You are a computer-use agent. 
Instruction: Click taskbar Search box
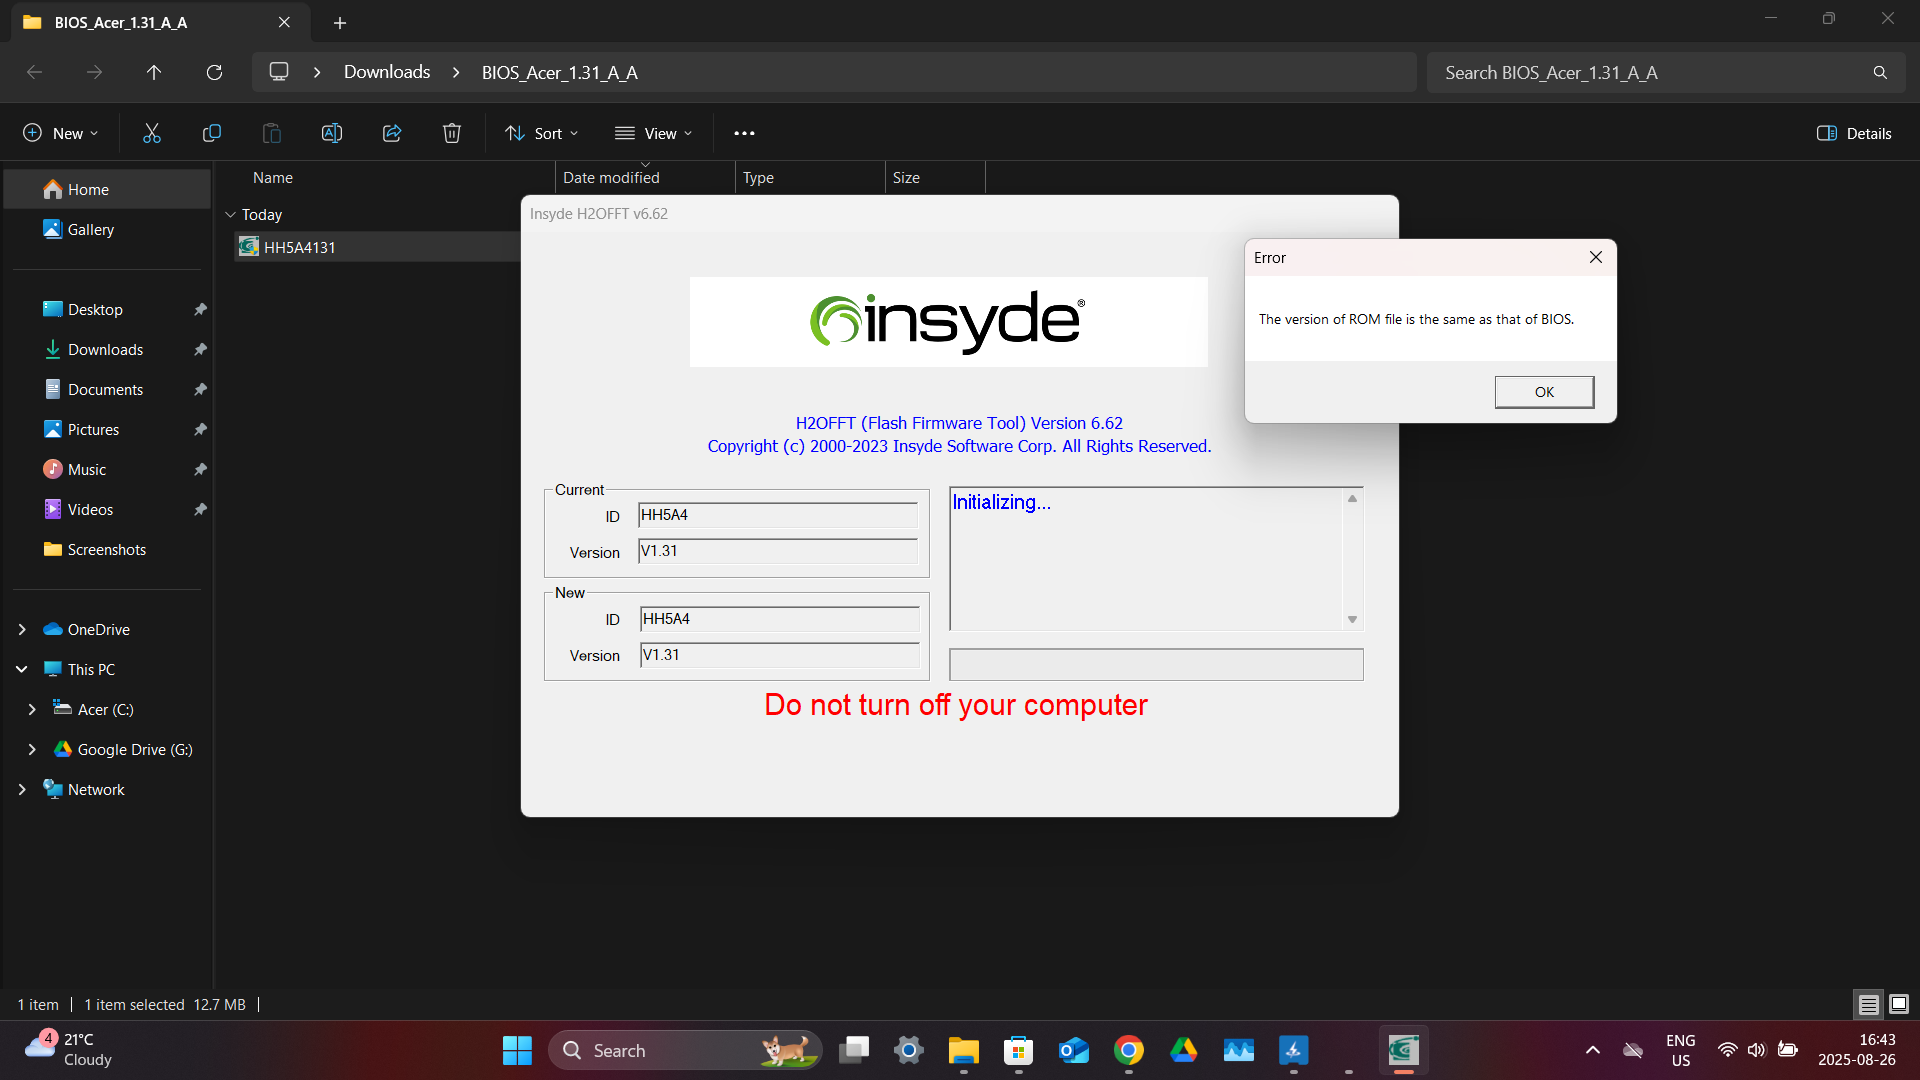[685, 1050]
